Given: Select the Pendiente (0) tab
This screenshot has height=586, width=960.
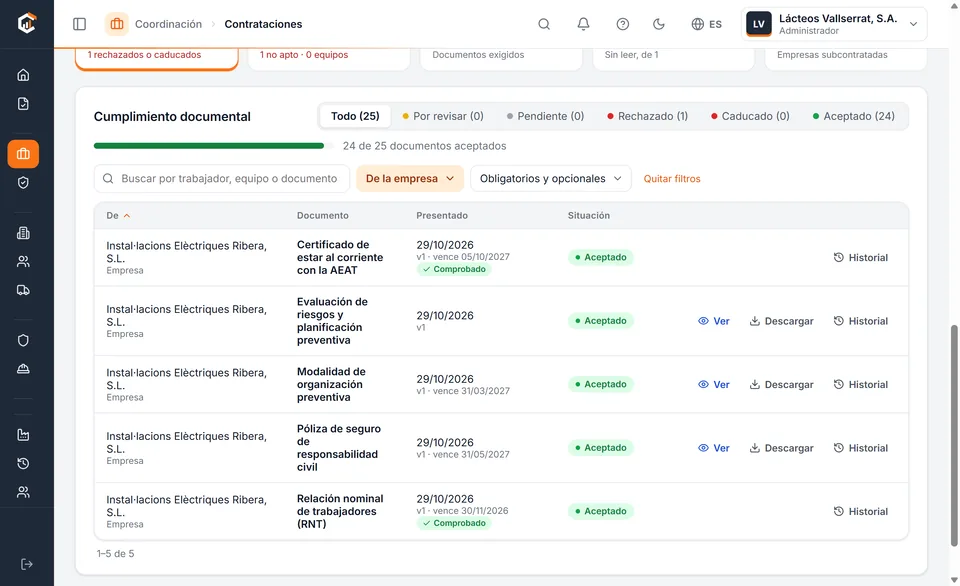Looking at the screenshot, I should point(546,116).
